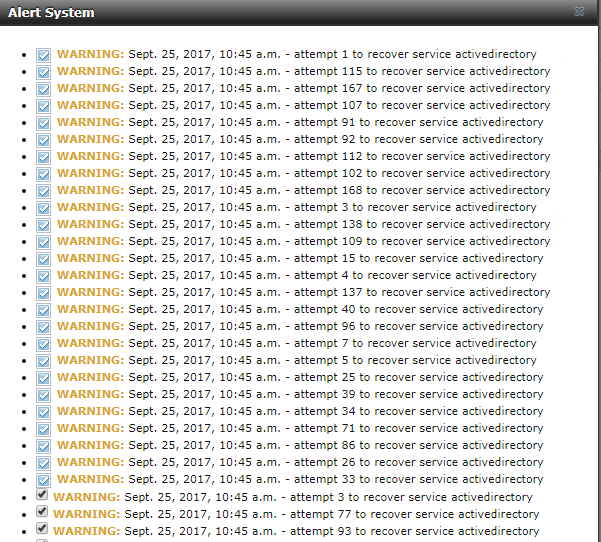Image resolution: width=601 pixels, height=542 pixels.
Task: Uncheck the attempt 77 warning checkbox
Action: (42, 511)
